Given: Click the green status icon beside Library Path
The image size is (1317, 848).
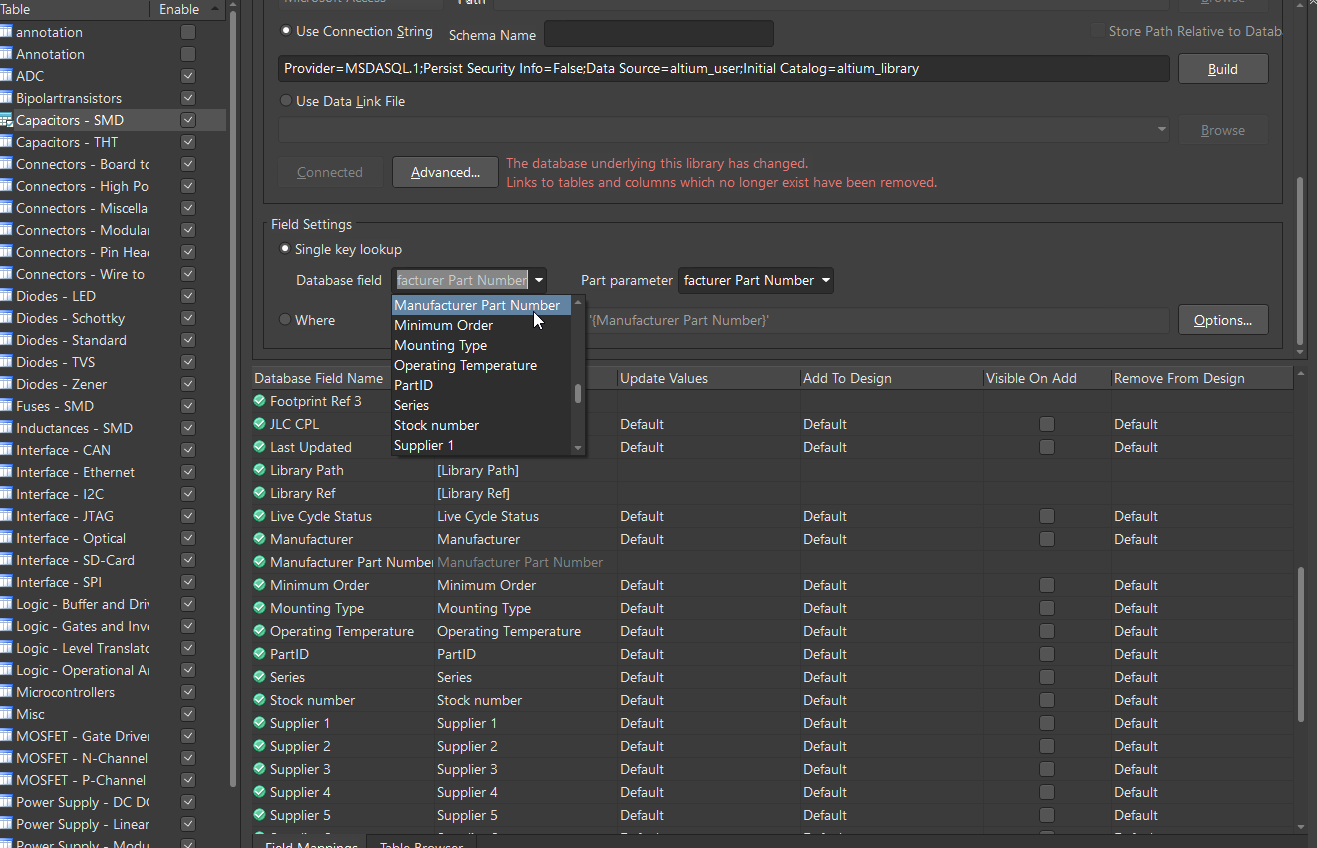Looking at the screenshot, I should coord(260,470).
